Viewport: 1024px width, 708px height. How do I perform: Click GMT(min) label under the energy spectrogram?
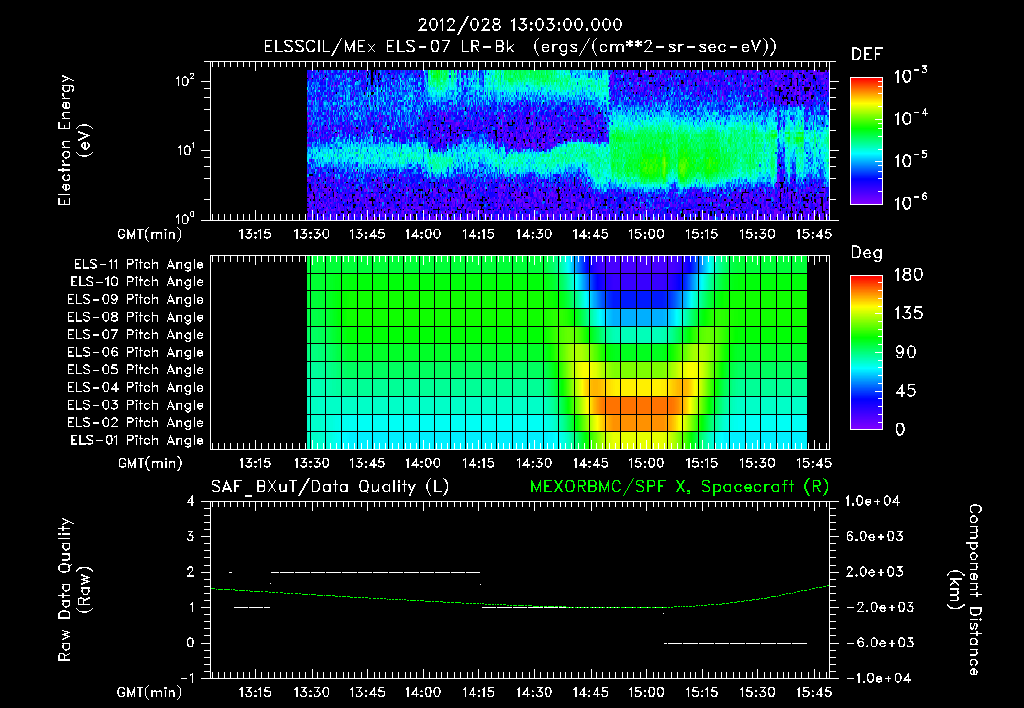pyautogui.click(x=150, y=234)
